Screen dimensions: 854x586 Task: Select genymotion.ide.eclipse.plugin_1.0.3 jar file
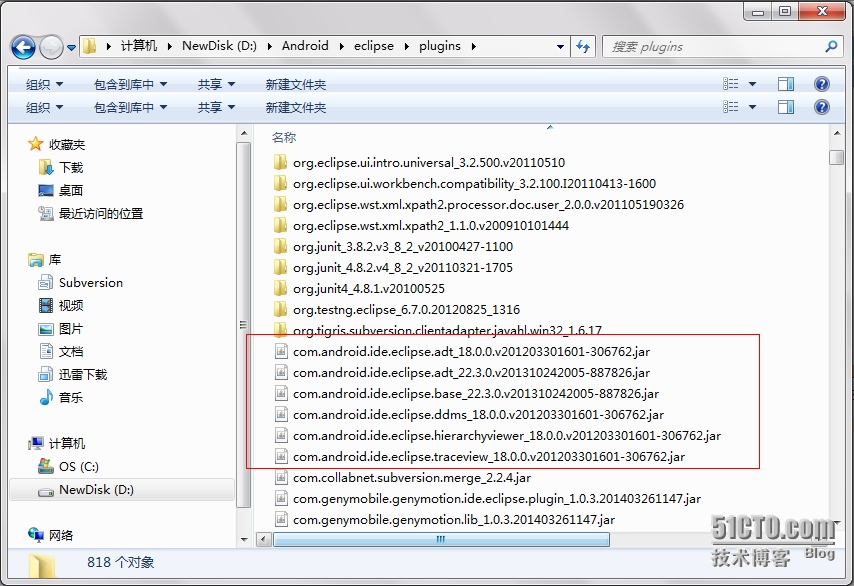pyautogui.click(x=497, y=498)
